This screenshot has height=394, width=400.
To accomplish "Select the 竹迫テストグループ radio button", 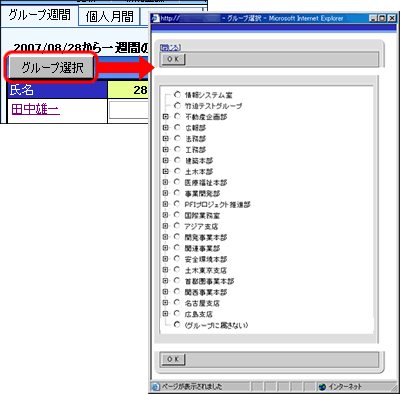I will click(x=177, y=105).
